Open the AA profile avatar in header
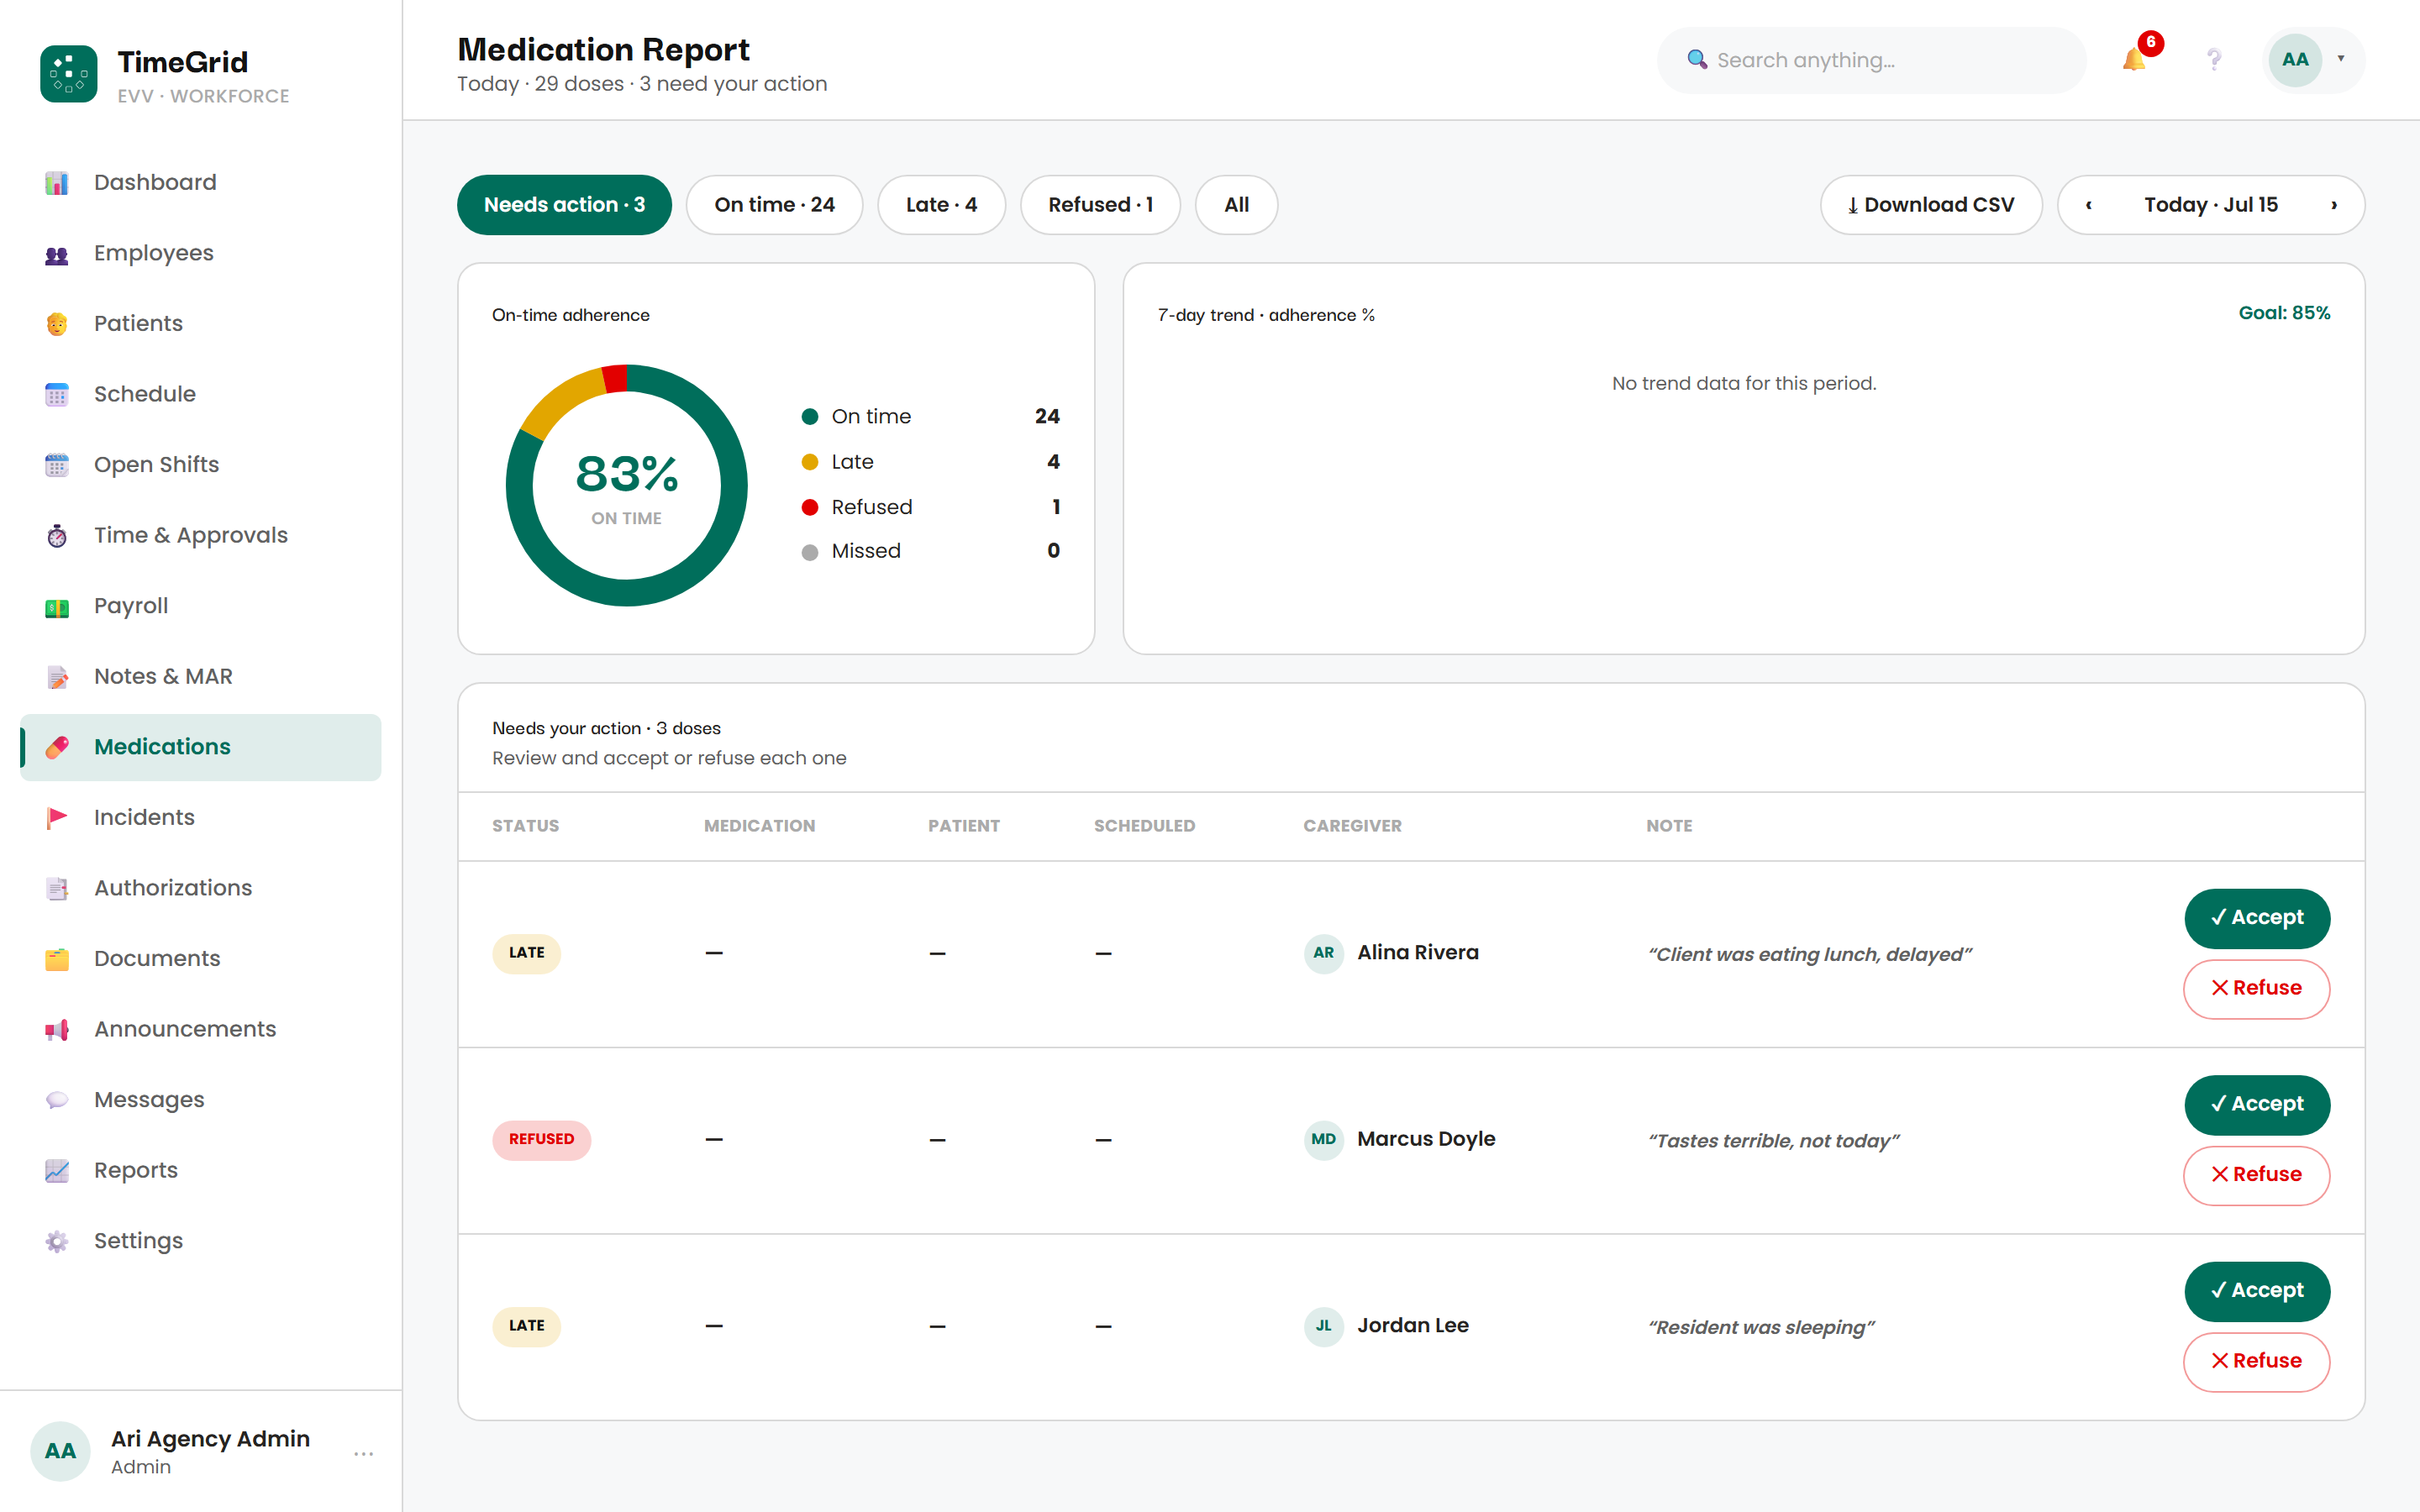 [x=2295, y=60]
